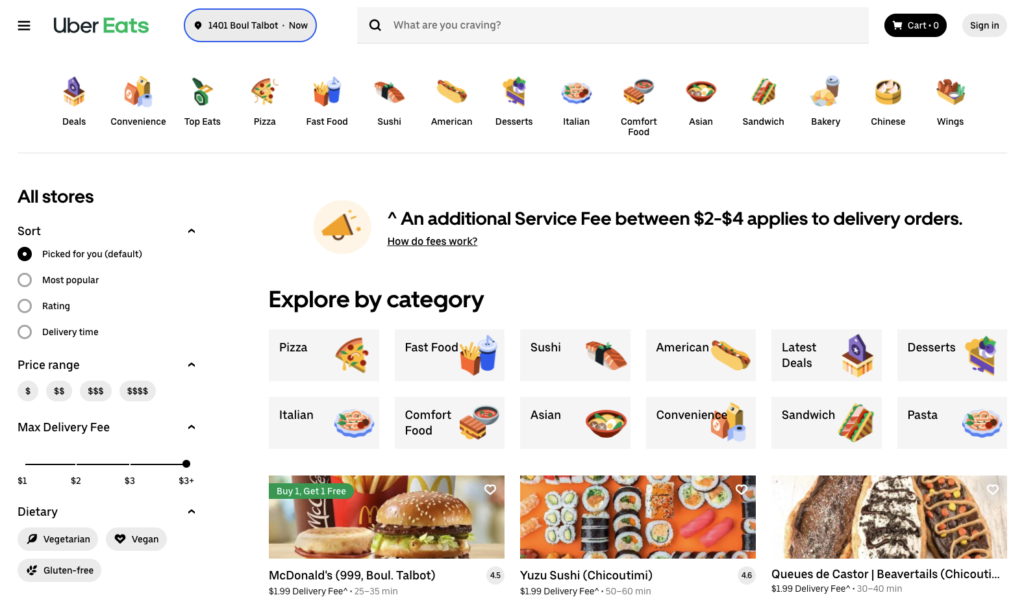Click the hamburger menu icon
This screenshot has height=608, width=1024.
(24, 25)
